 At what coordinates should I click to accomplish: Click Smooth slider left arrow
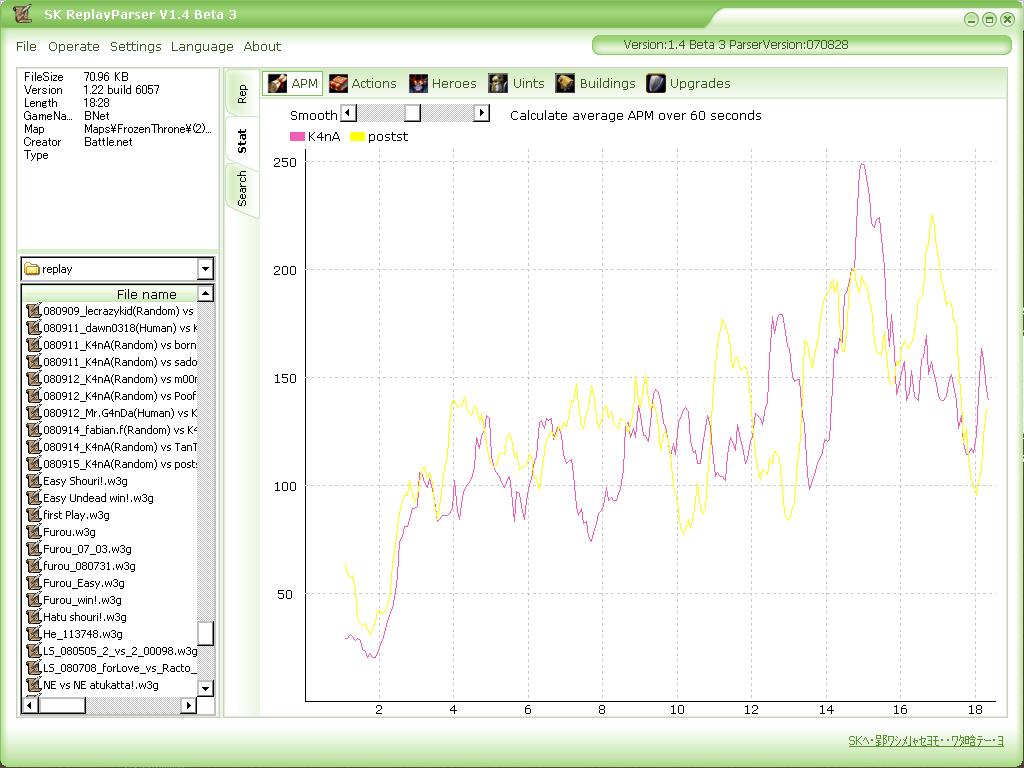(348, 114)
